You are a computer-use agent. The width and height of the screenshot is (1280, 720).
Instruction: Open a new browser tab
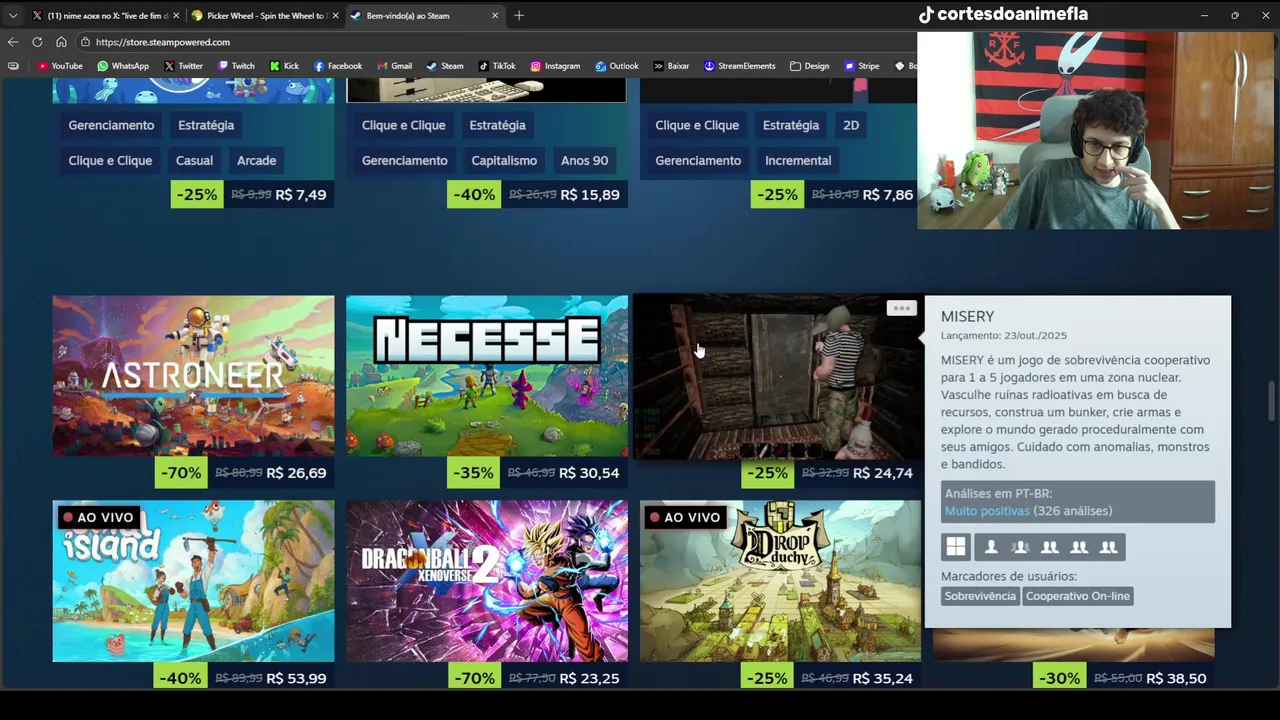[519, 15]
